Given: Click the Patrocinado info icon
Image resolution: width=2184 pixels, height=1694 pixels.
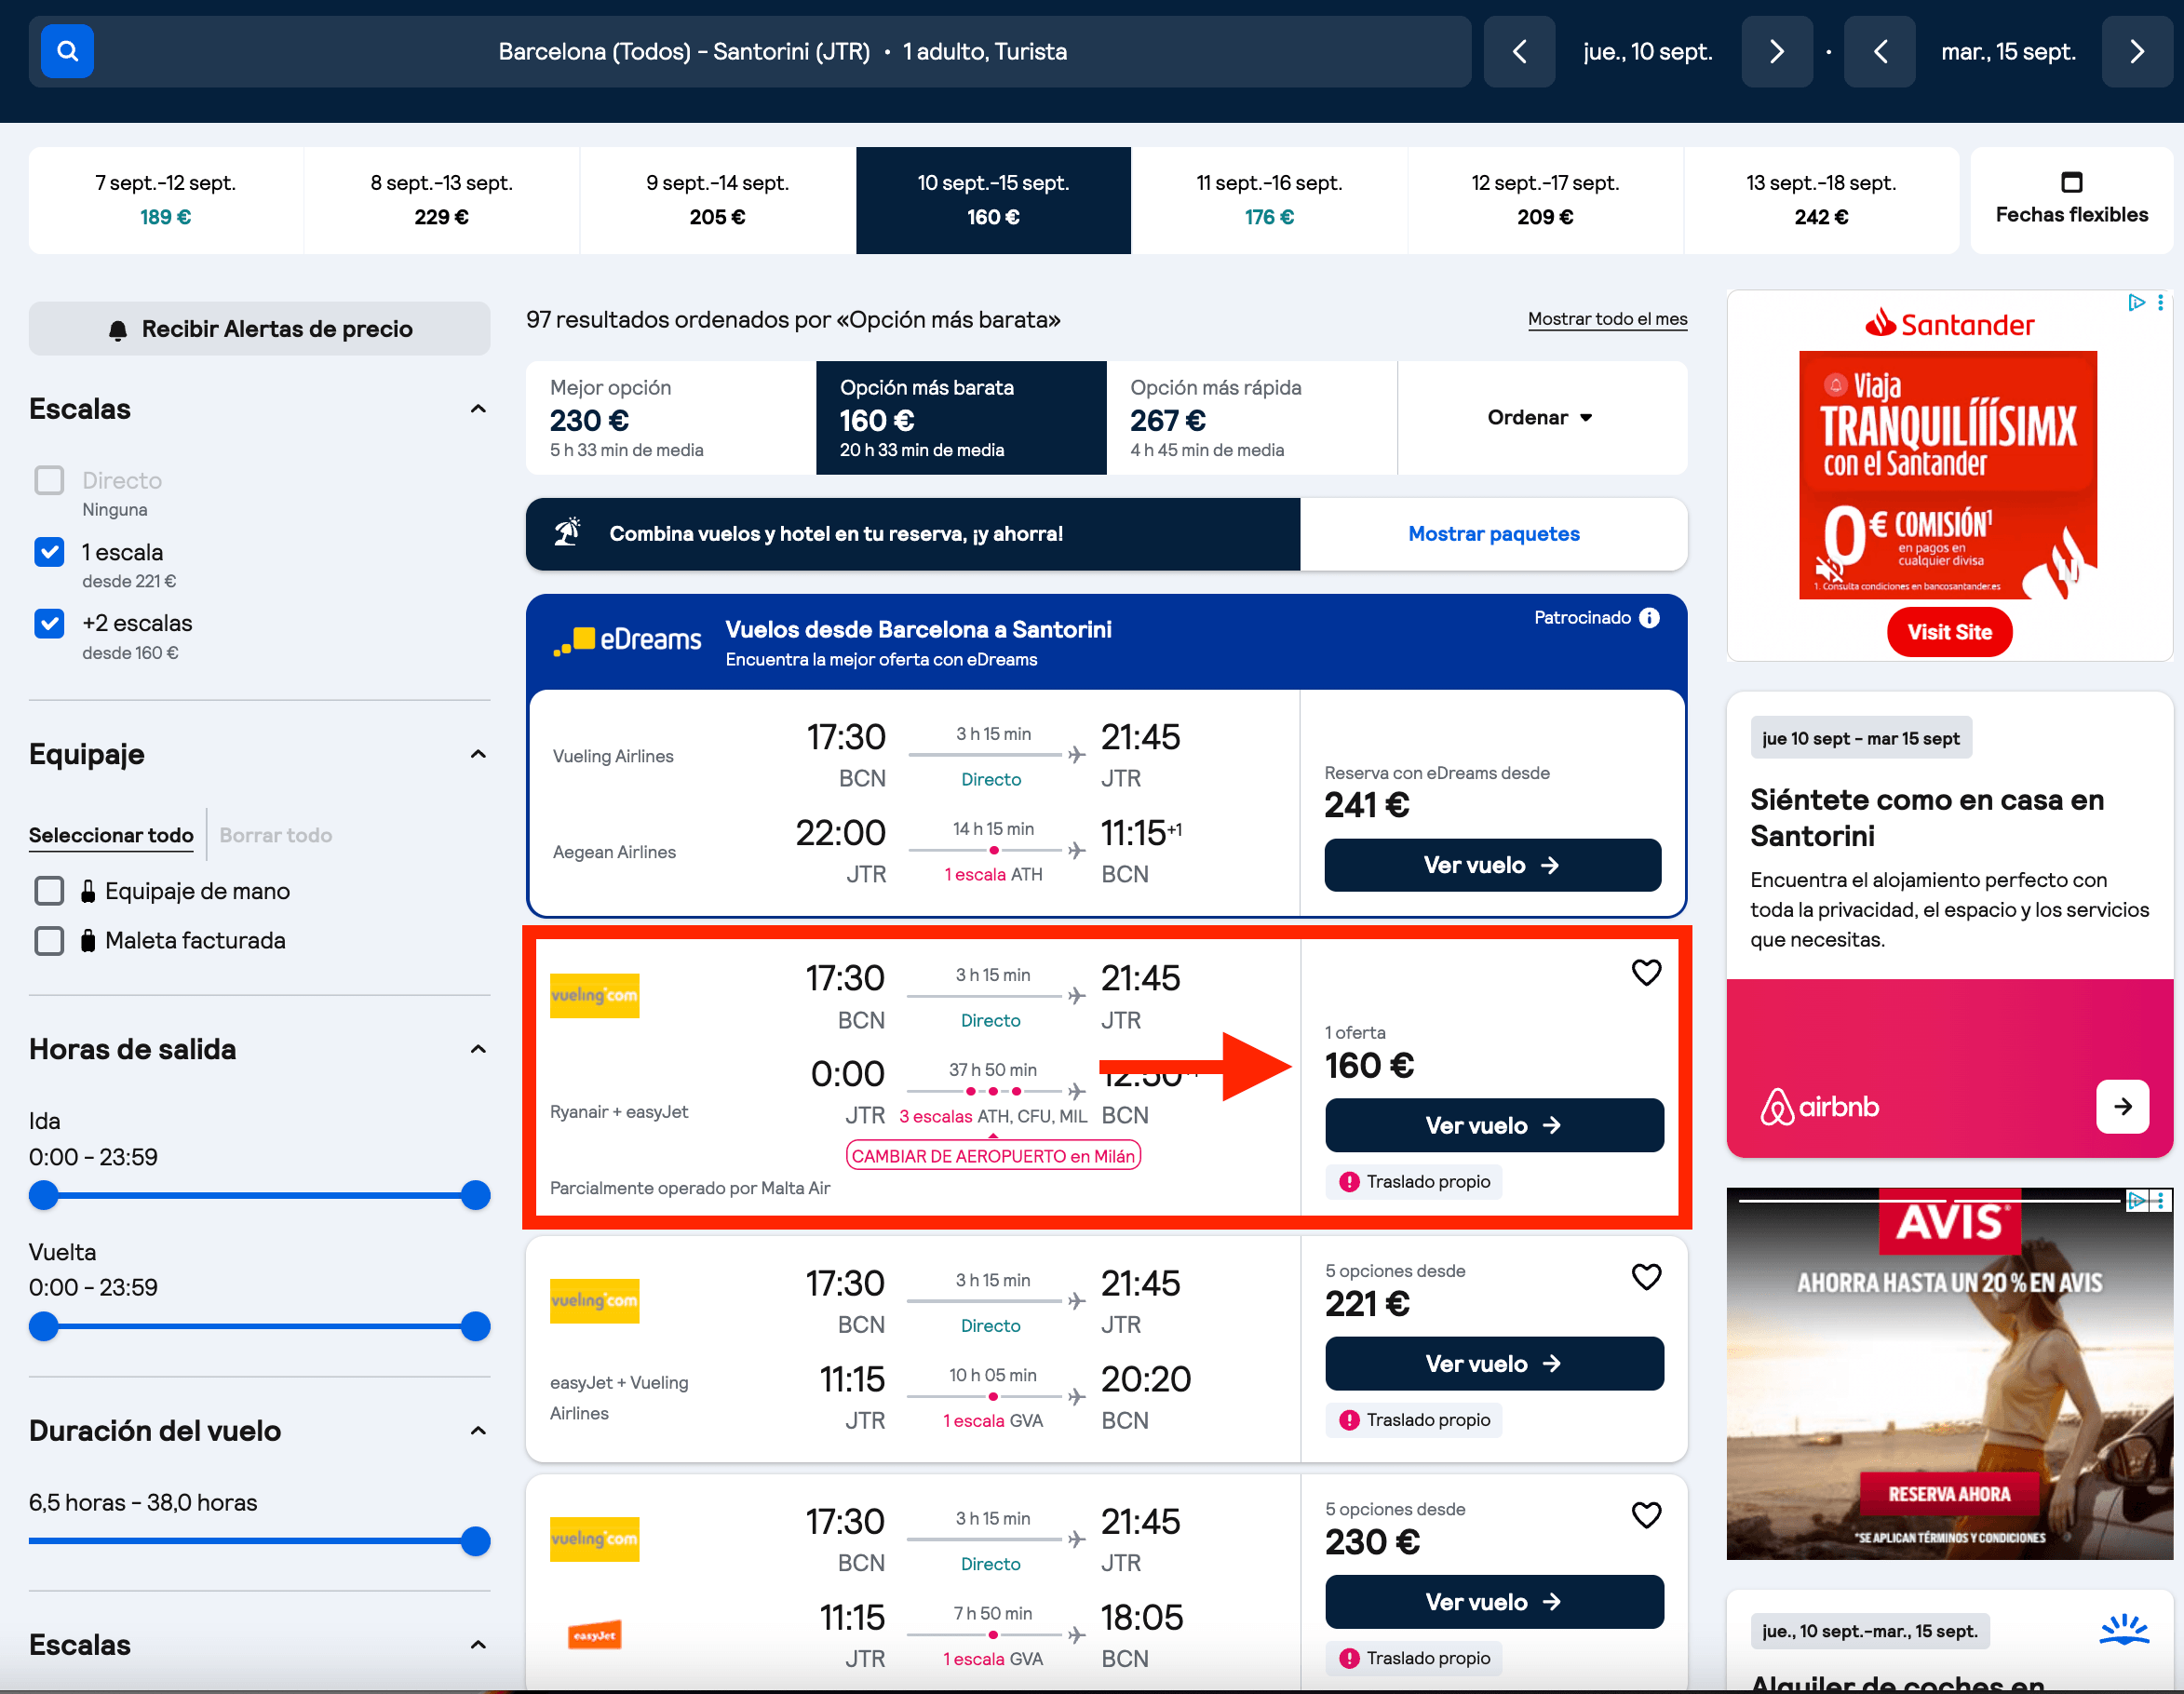Looking at the screenshot, I should (x=1649, y=618).
